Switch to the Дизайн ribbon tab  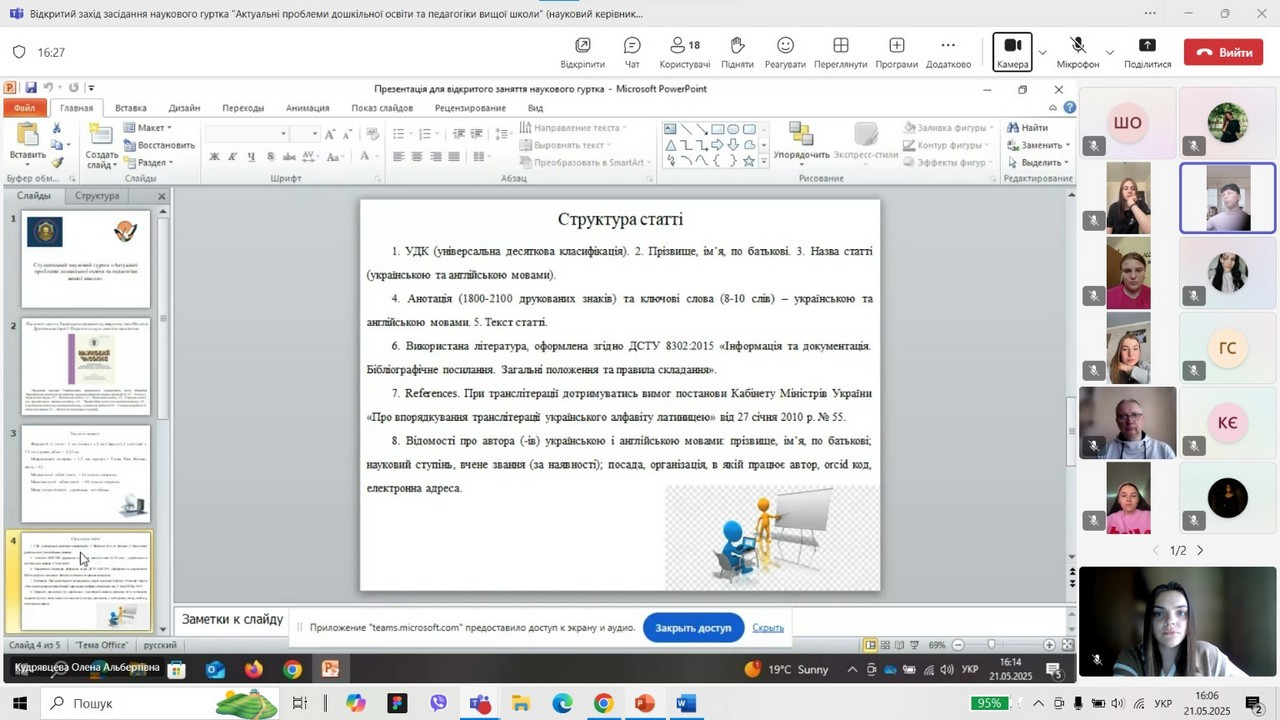point(184,108)
